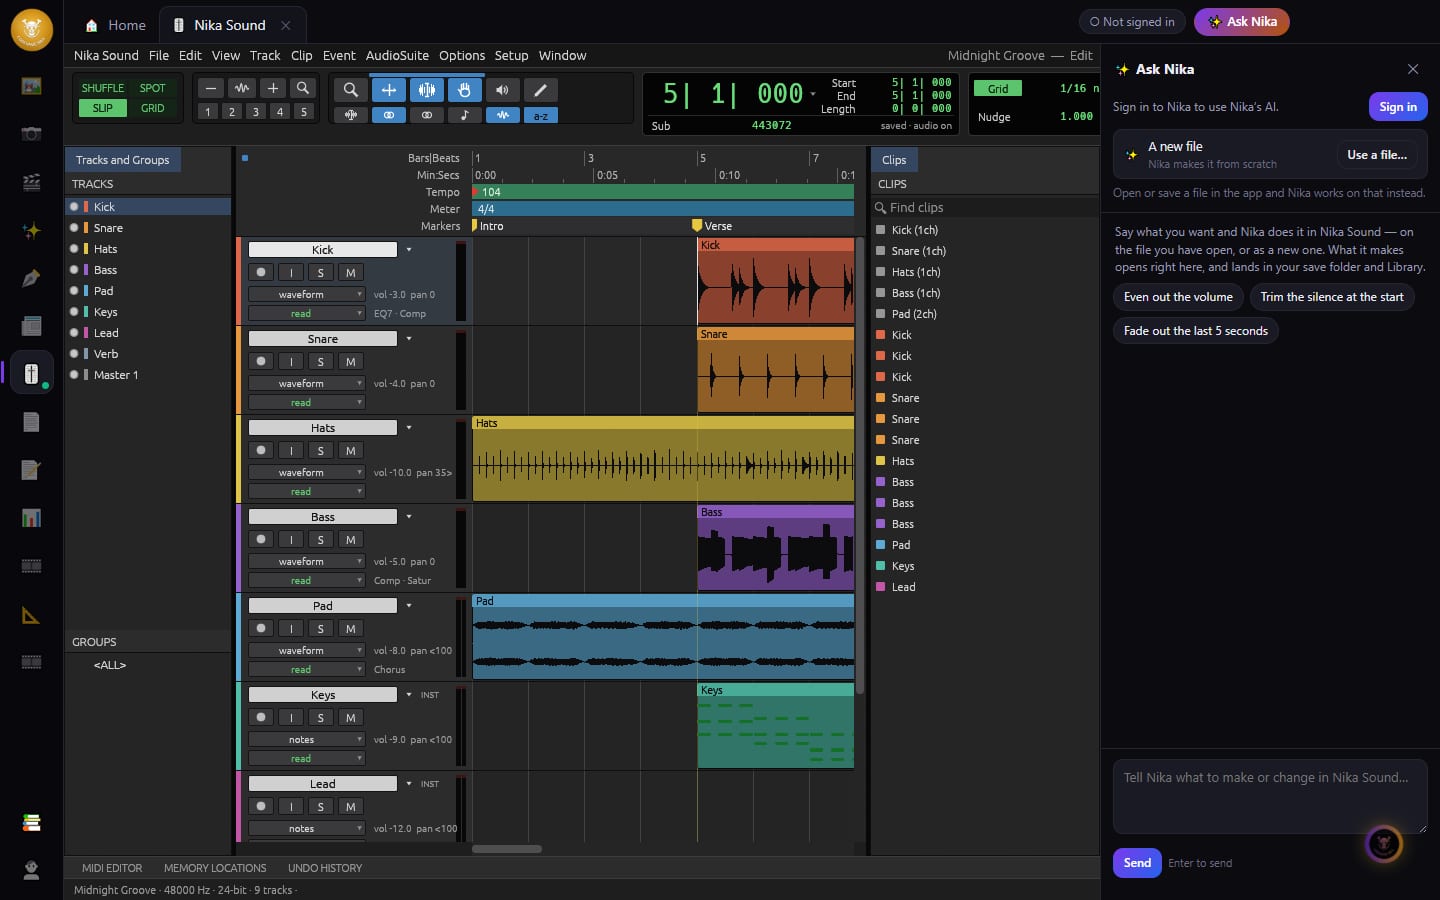
Task: Open the camera app in left sidebar
Action: (x=31, y=134)
